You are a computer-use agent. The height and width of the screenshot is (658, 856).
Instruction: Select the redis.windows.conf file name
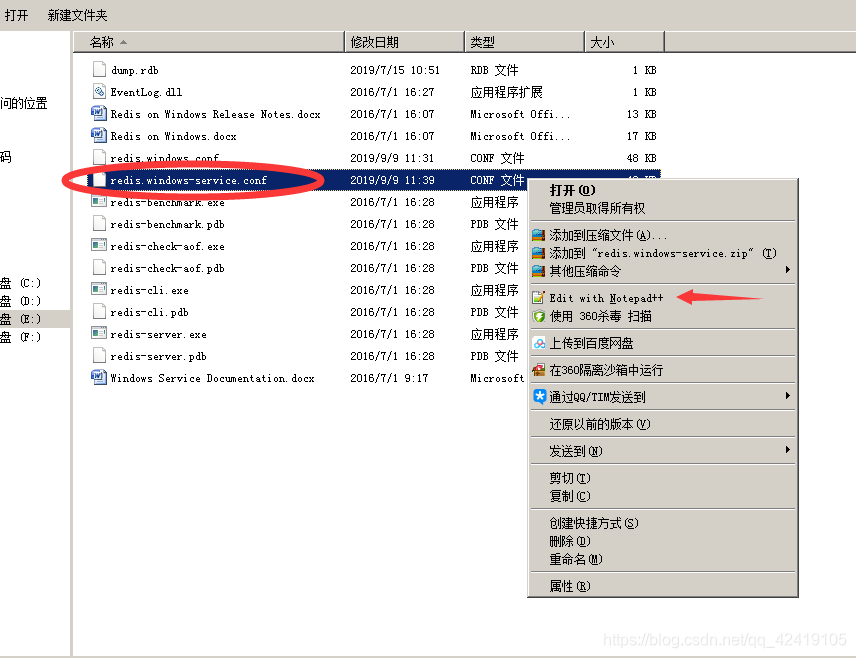coord(164,158)
